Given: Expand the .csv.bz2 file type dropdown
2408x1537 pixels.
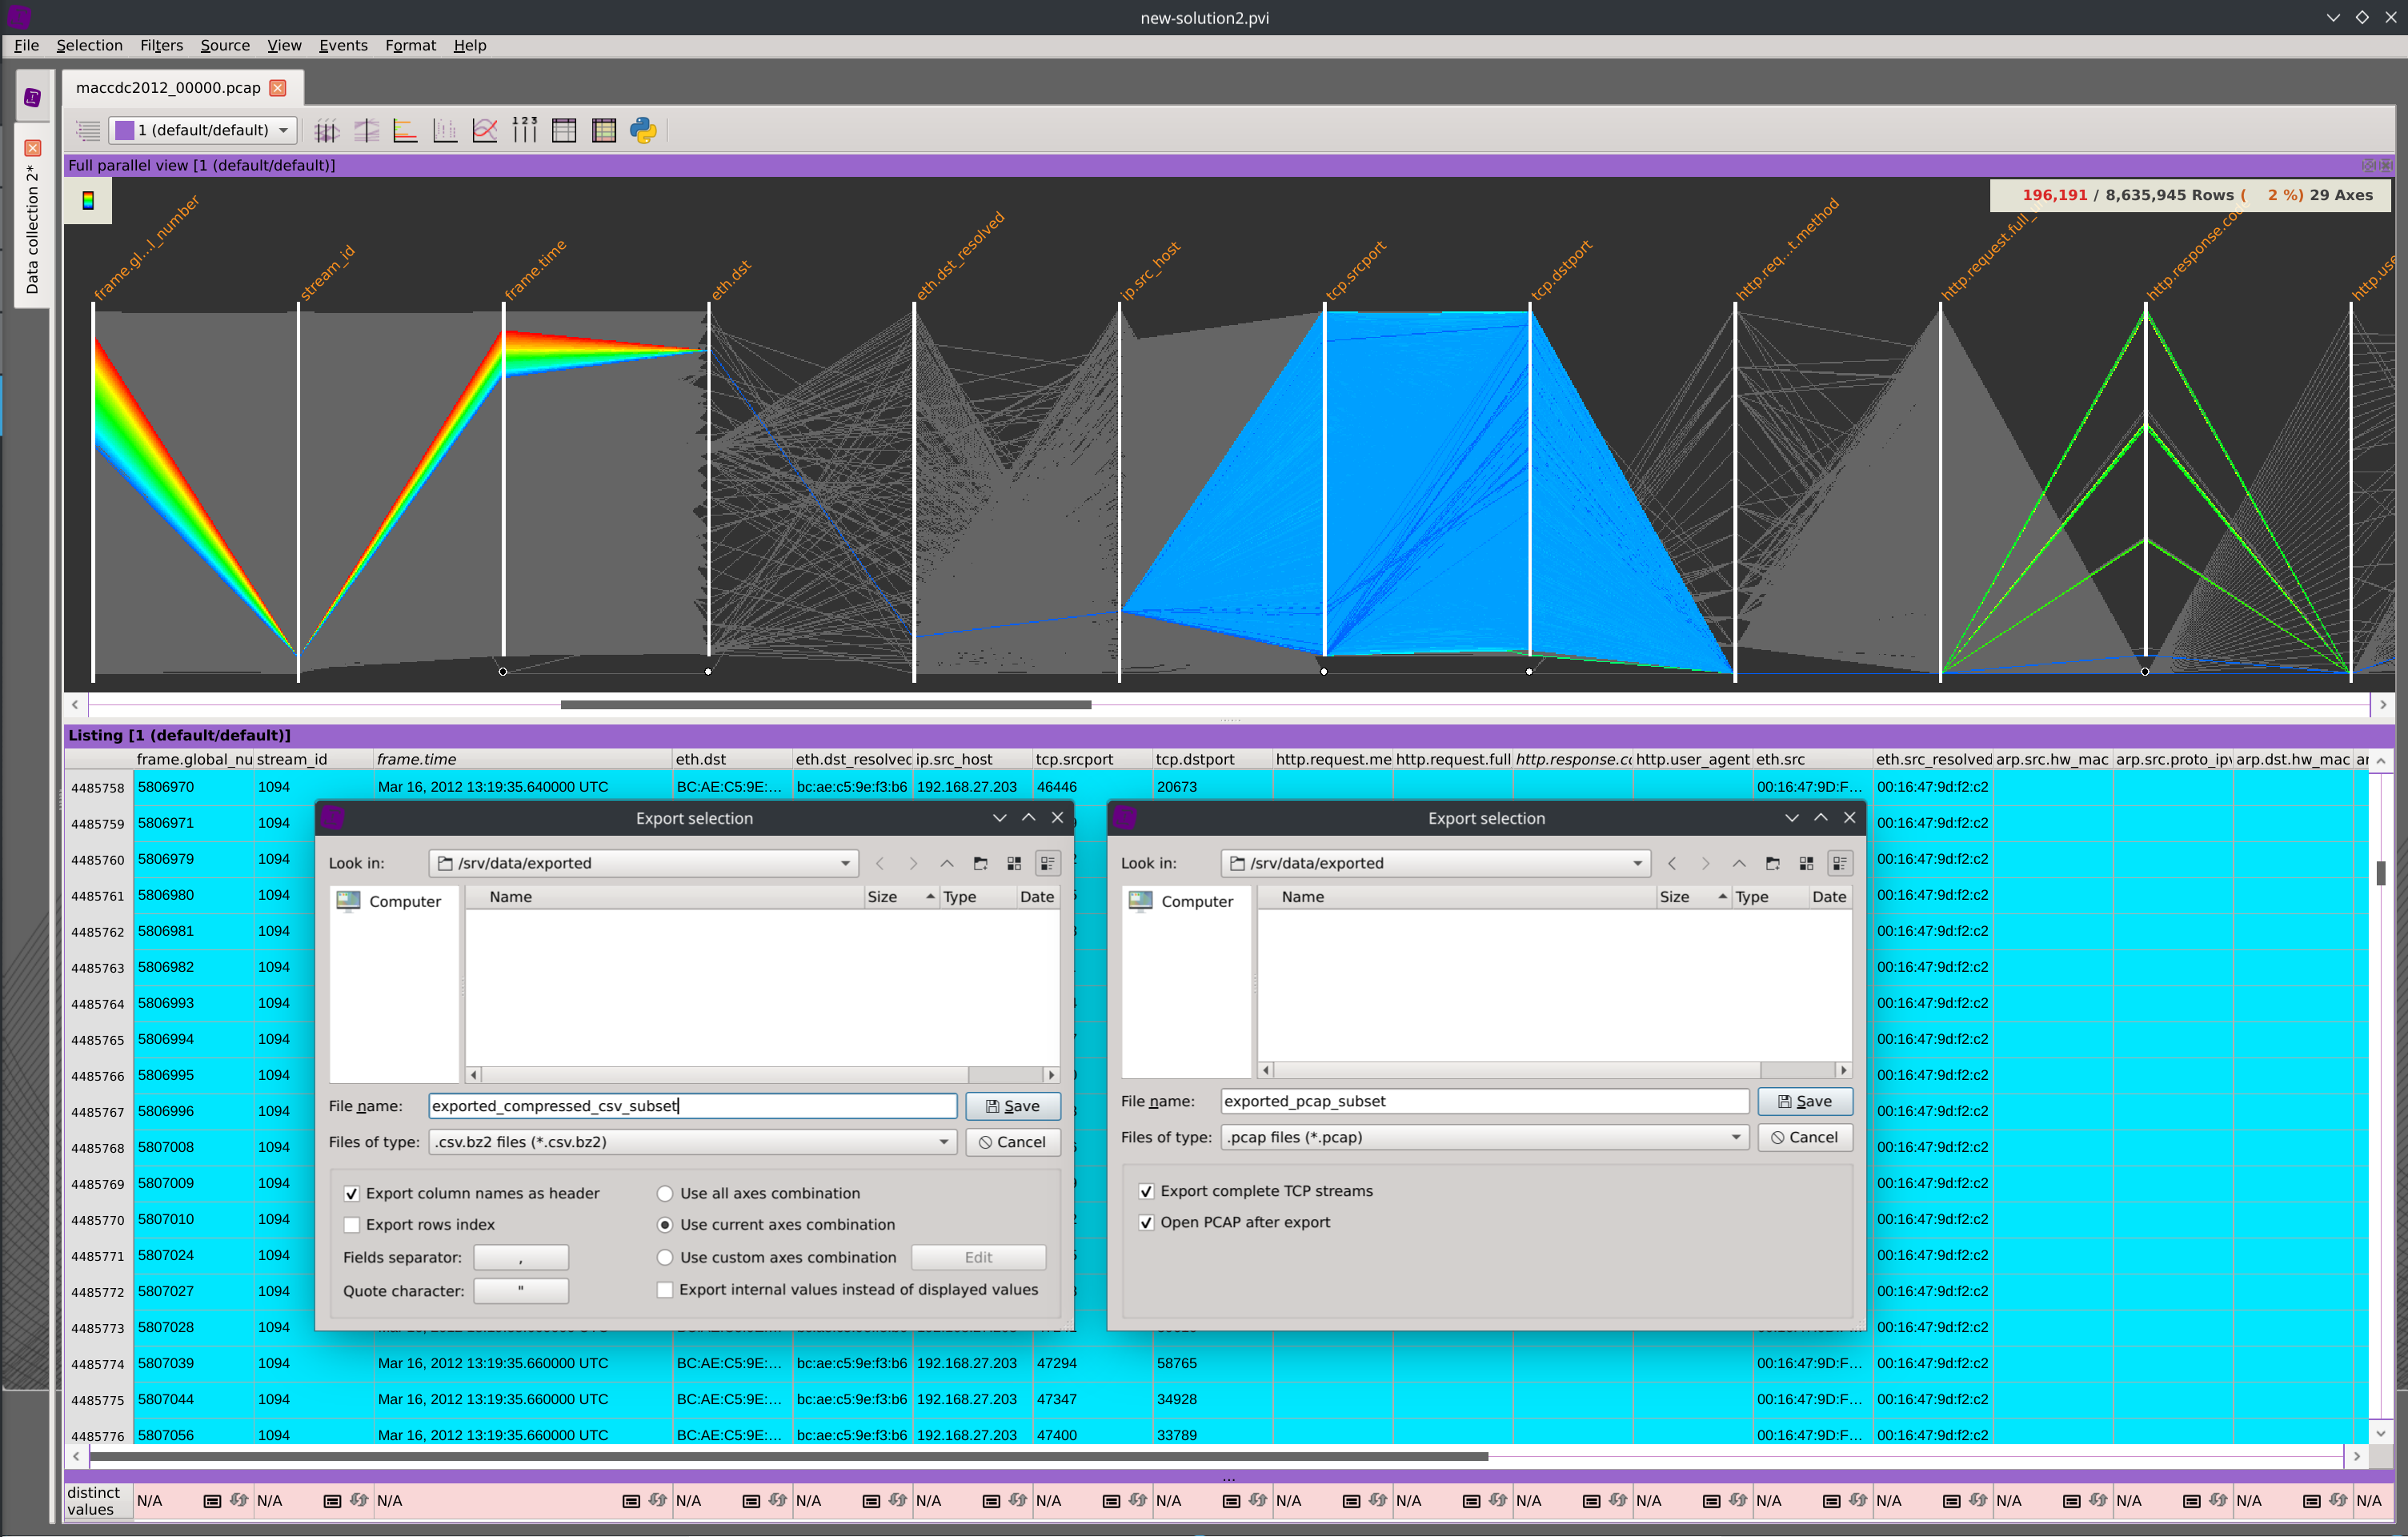Looking at the screenshot, I should pyautogui.click(x=942, y=1142).
